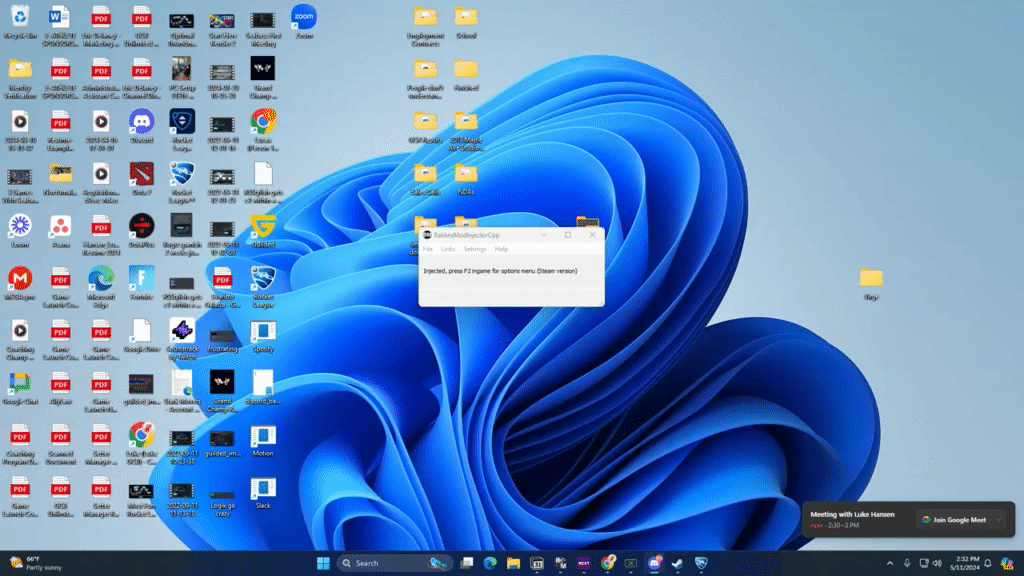The width and height of the screenshot is (1024, 576).
Task: Click the taskbar Search box
Action: pos(394,563)
